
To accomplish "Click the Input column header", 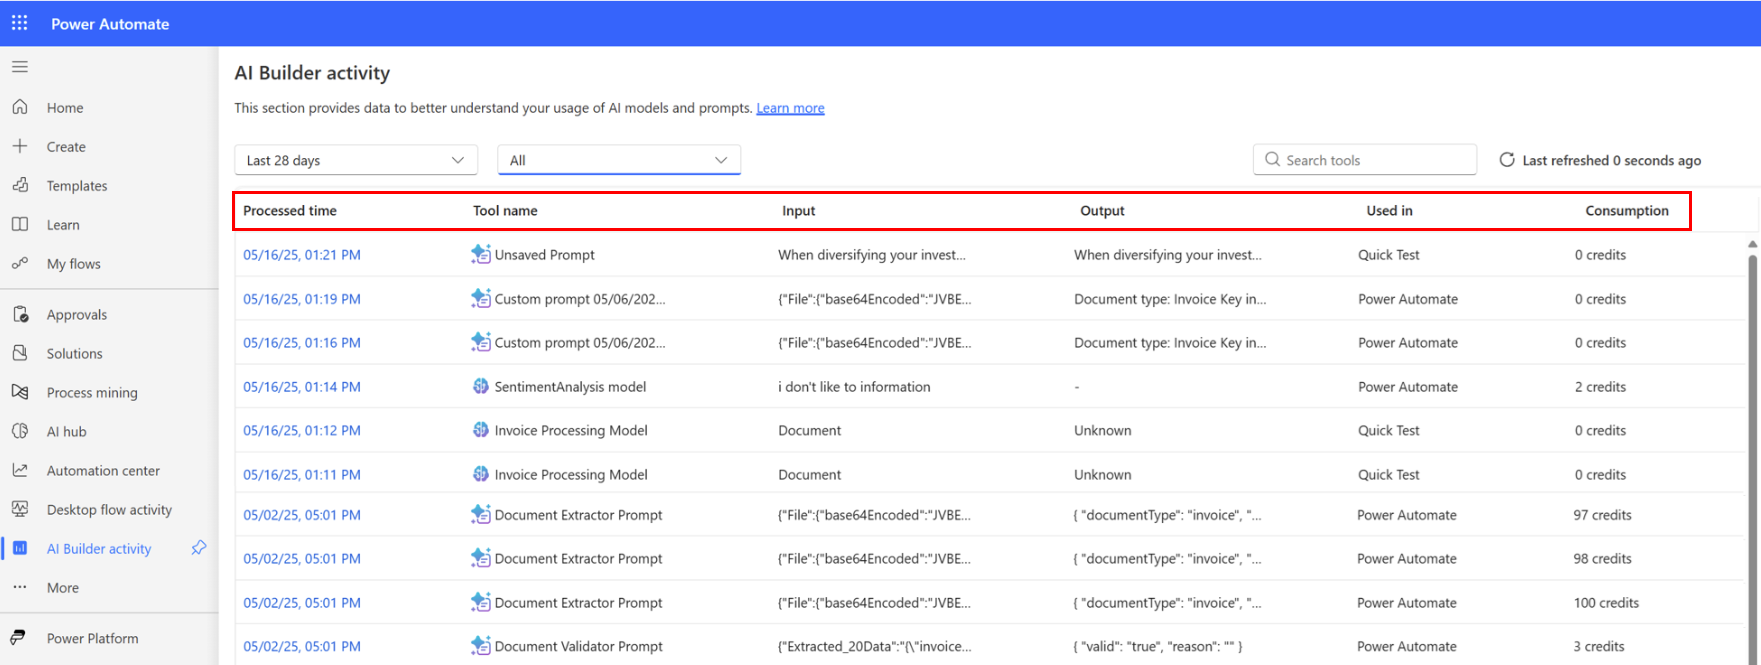I will pyautogui.click(x=799, y=211).
